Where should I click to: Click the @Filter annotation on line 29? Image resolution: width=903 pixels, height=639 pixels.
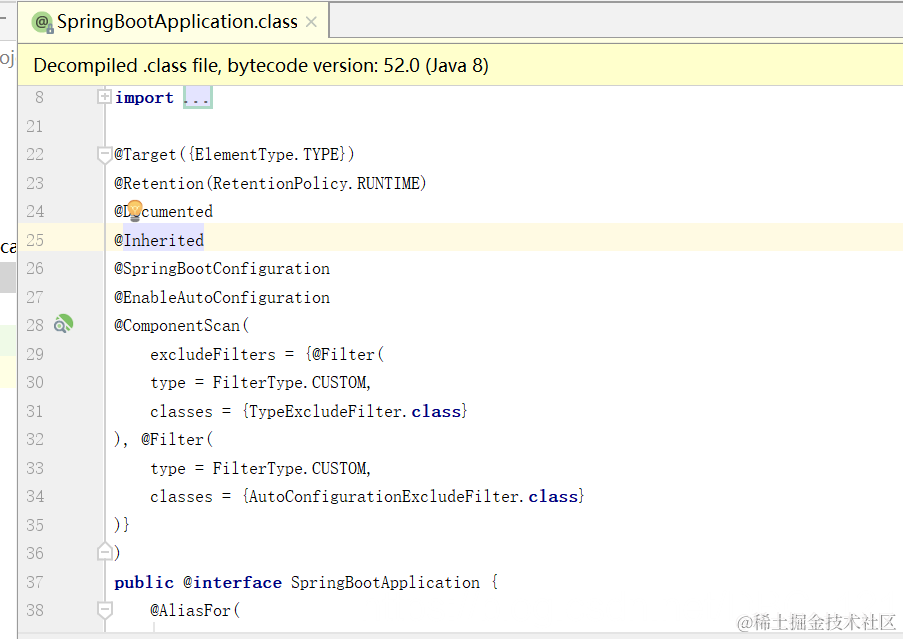(x=343, y=355)
